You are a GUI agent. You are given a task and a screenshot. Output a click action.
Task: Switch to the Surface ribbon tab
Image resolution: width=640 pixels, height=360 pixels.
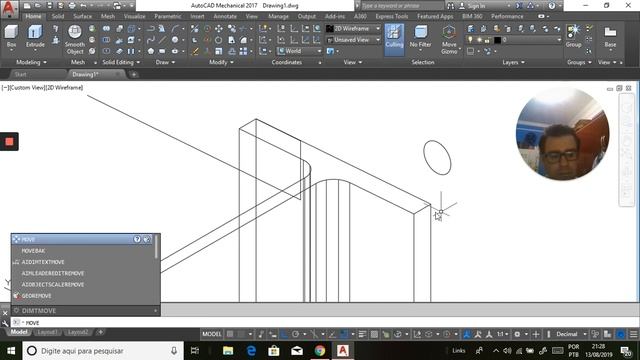click(82, 16)
